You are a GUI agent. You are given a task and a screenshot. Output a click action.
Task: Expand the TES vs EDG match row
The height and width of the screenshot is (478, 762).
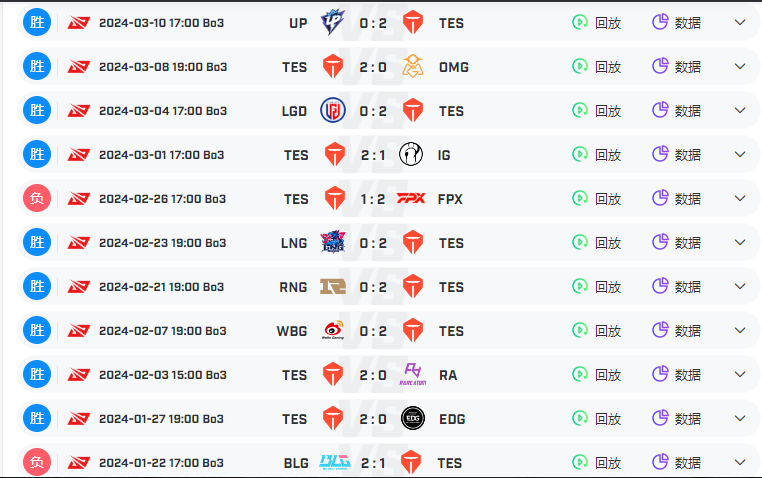[x=740, y=418]
